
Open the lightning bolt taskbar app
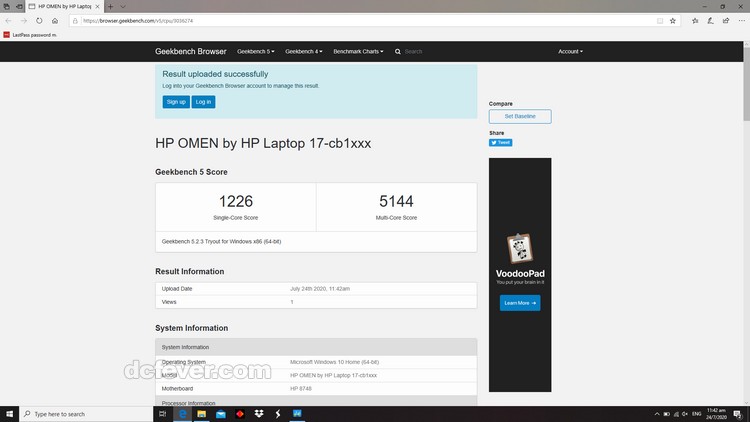click(x=278, y=414)
